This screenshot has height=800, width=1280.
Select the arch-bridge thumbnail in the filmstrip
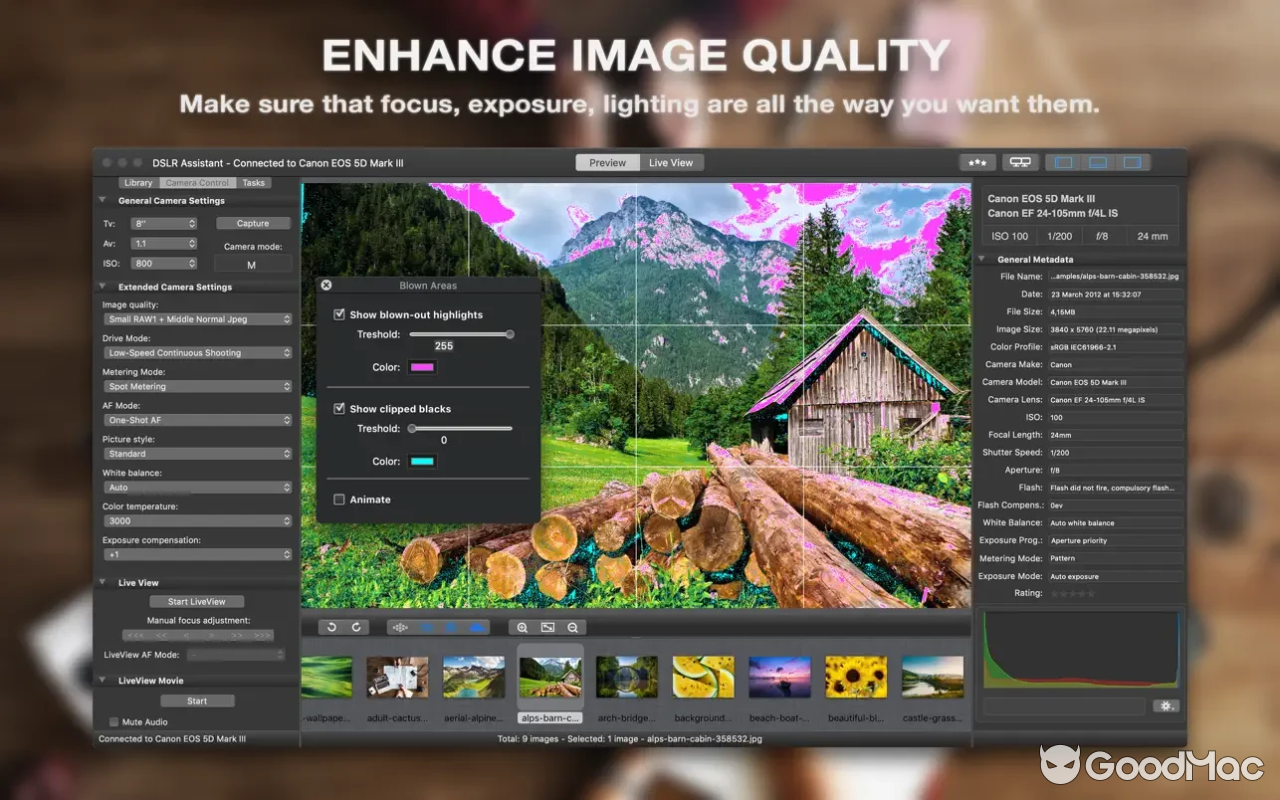click(x=626, y=675)
